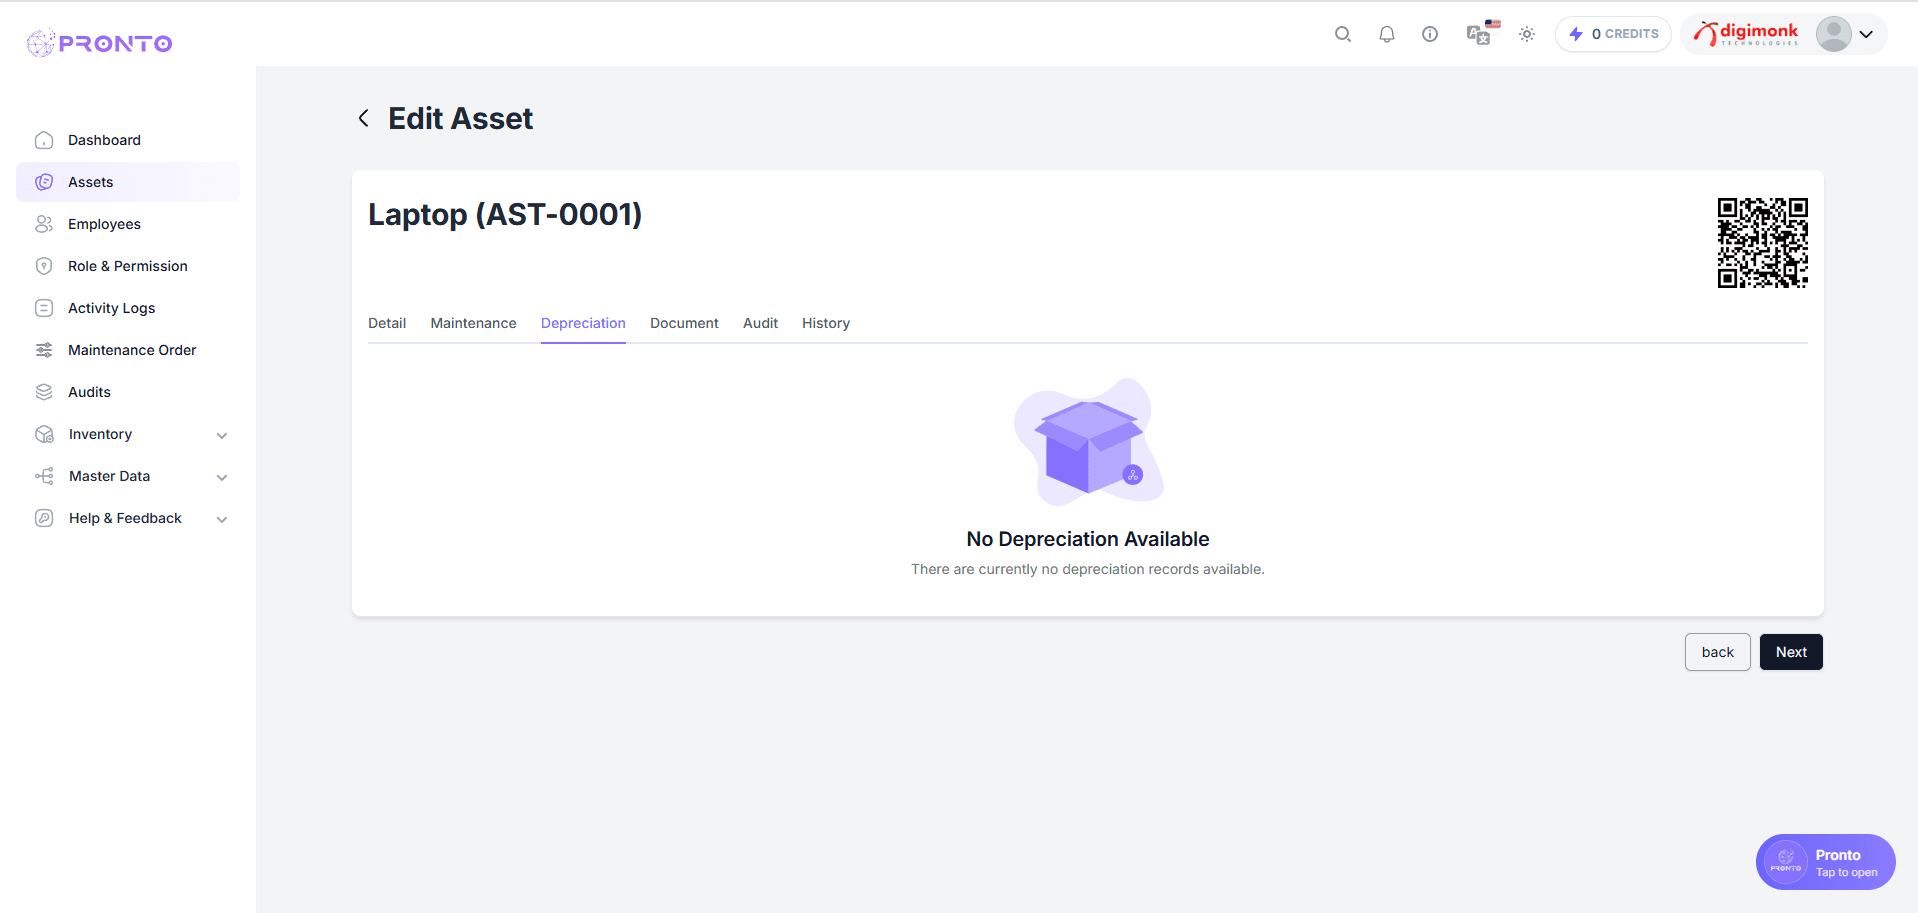Expand the Inventory submenu
1918x913 pixels.
point(222,435)
